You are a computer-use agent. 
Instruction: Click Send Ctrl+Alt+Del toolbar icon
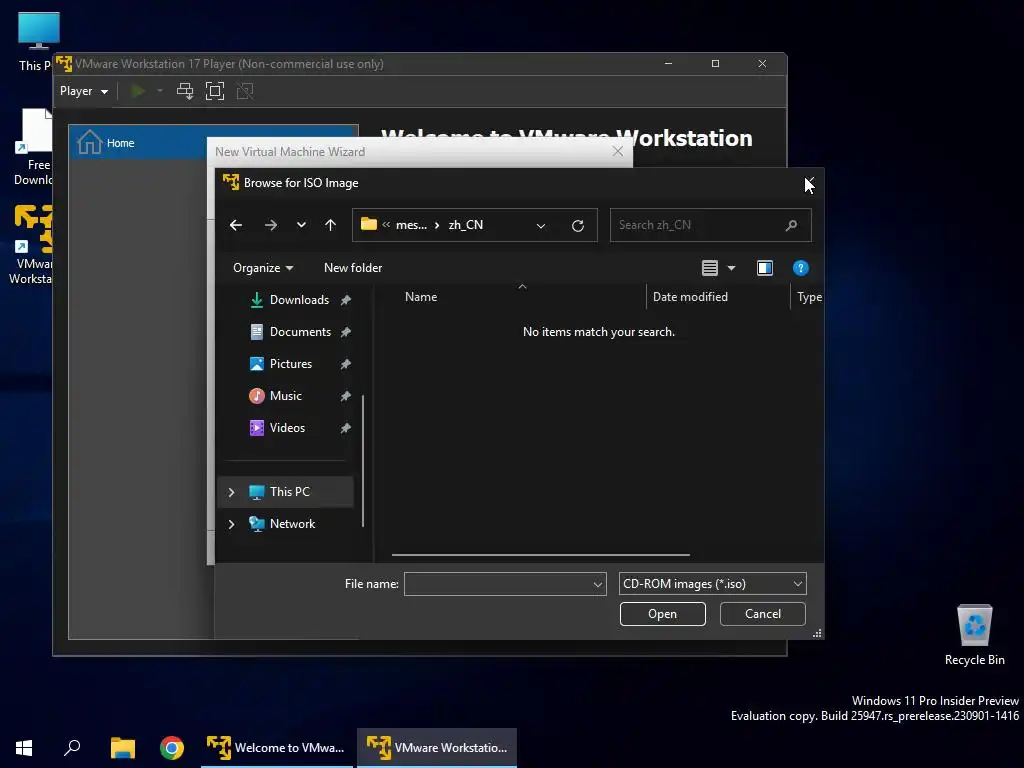click(185, 91)
